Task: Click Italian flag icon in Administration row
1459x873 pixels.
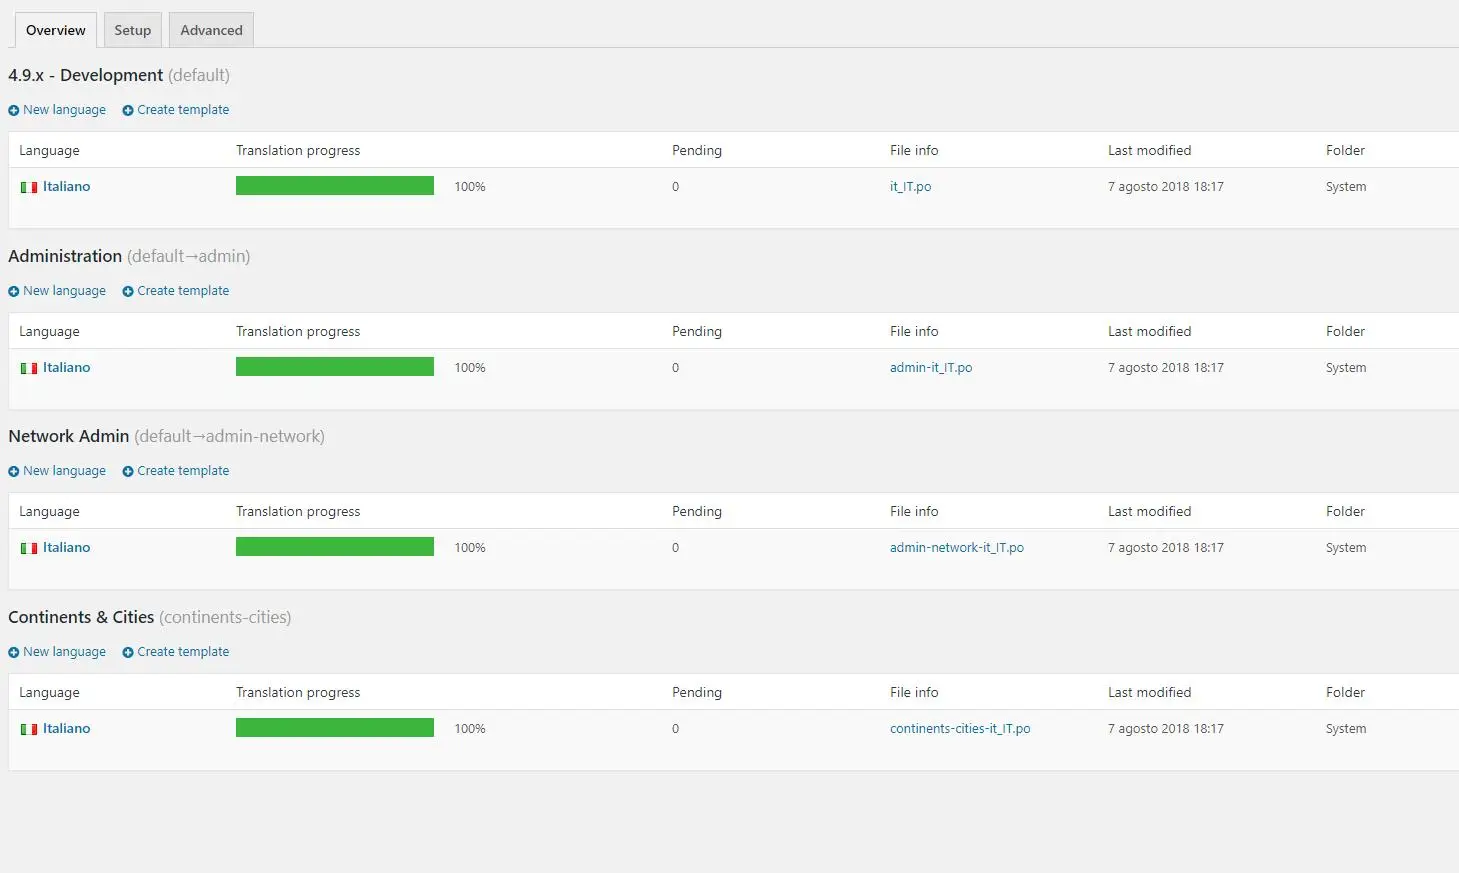Action: (x=29, y=369)
